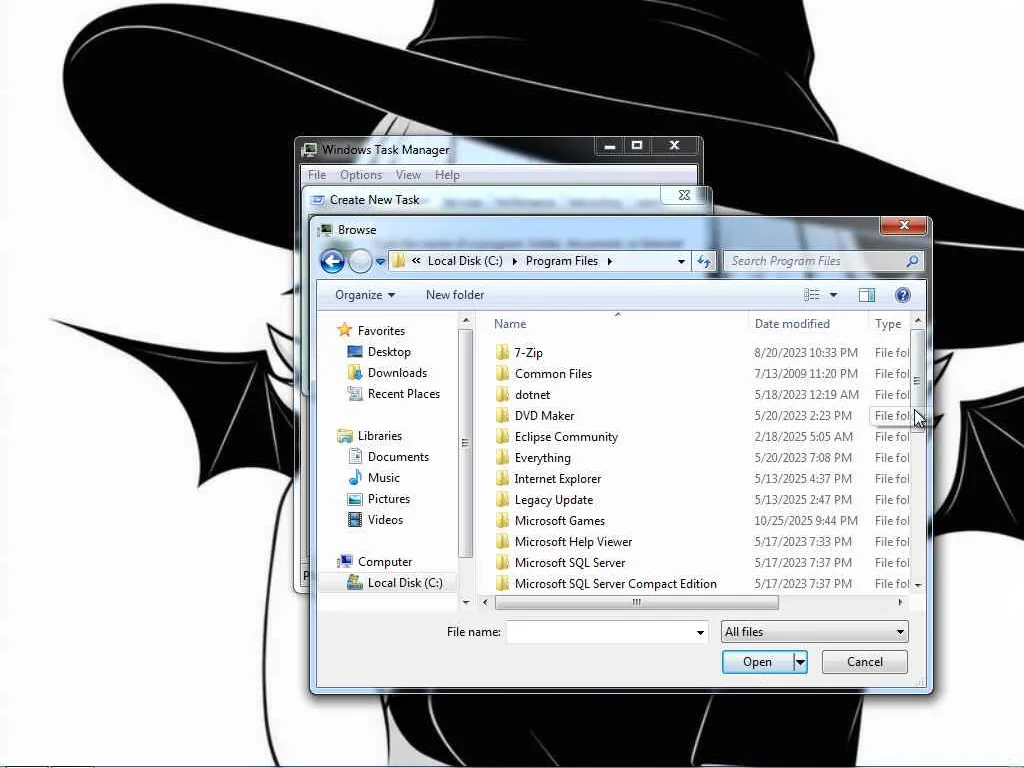Open View menu in Task Manager
The height and width of the screenshot is (768, 1024).
point(408,175)
